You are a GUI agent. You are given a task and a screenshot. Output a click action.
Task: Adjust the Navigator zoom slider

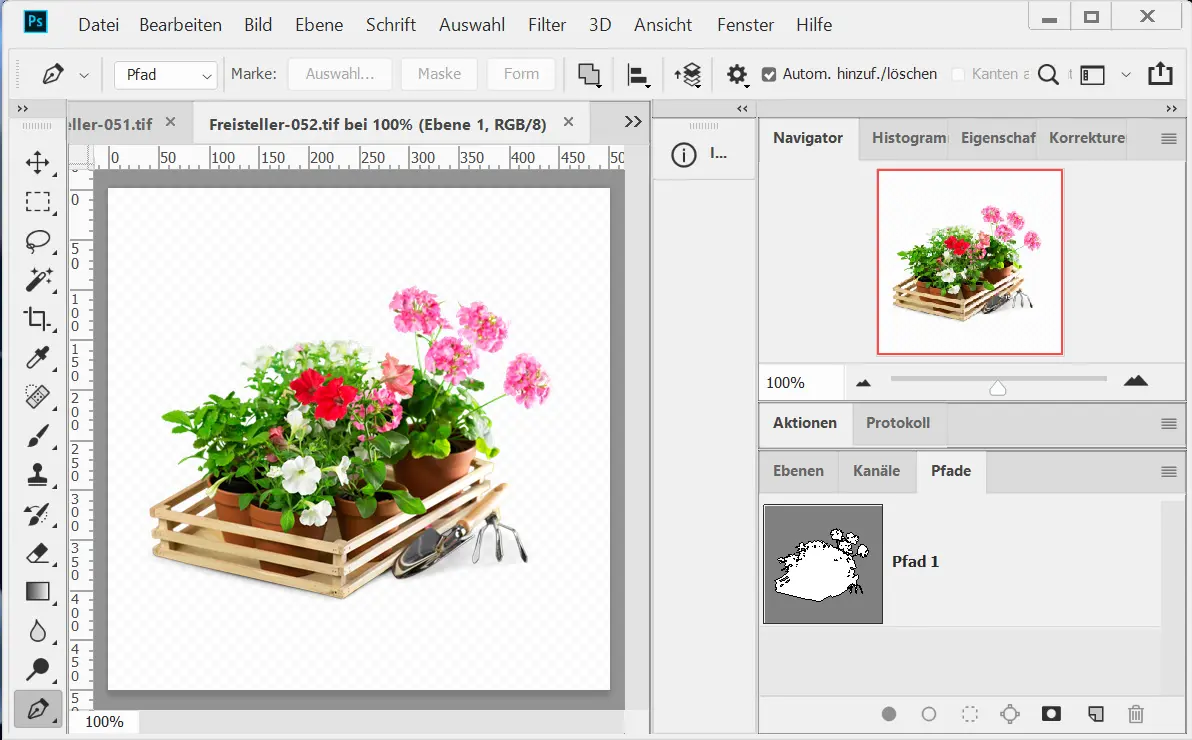point(997,387)
